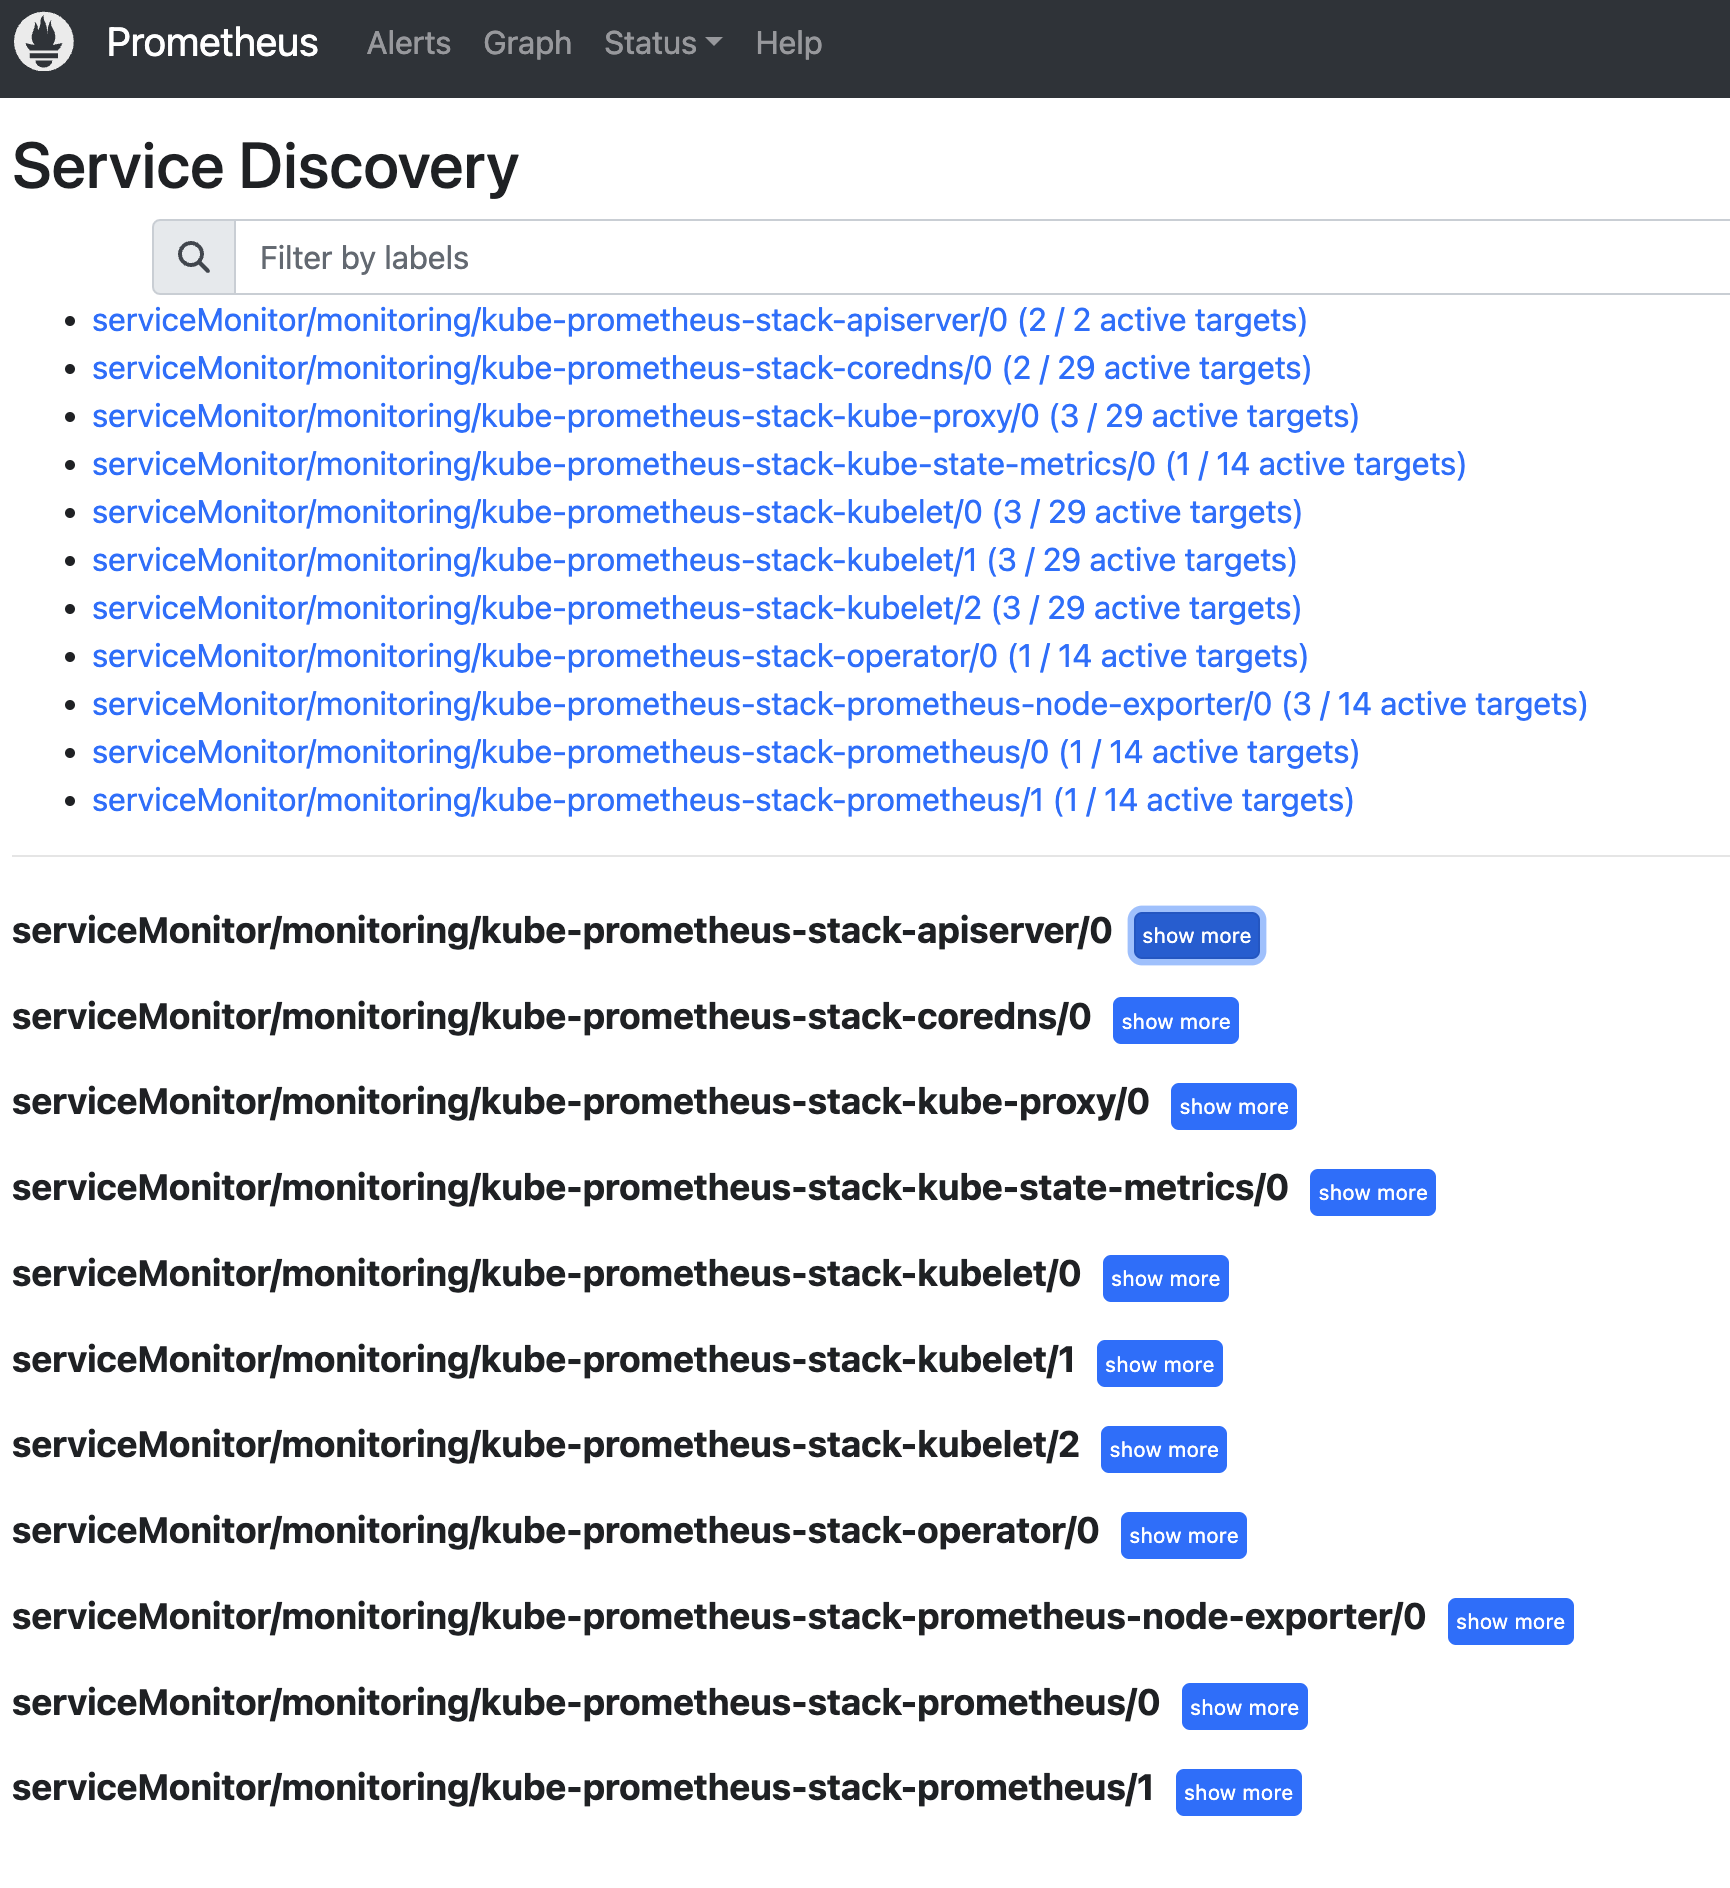Viewport: 1730px width, 1888px height.
Task: Show more for apiserver/0 section
Action: (x=1196, y=935)
